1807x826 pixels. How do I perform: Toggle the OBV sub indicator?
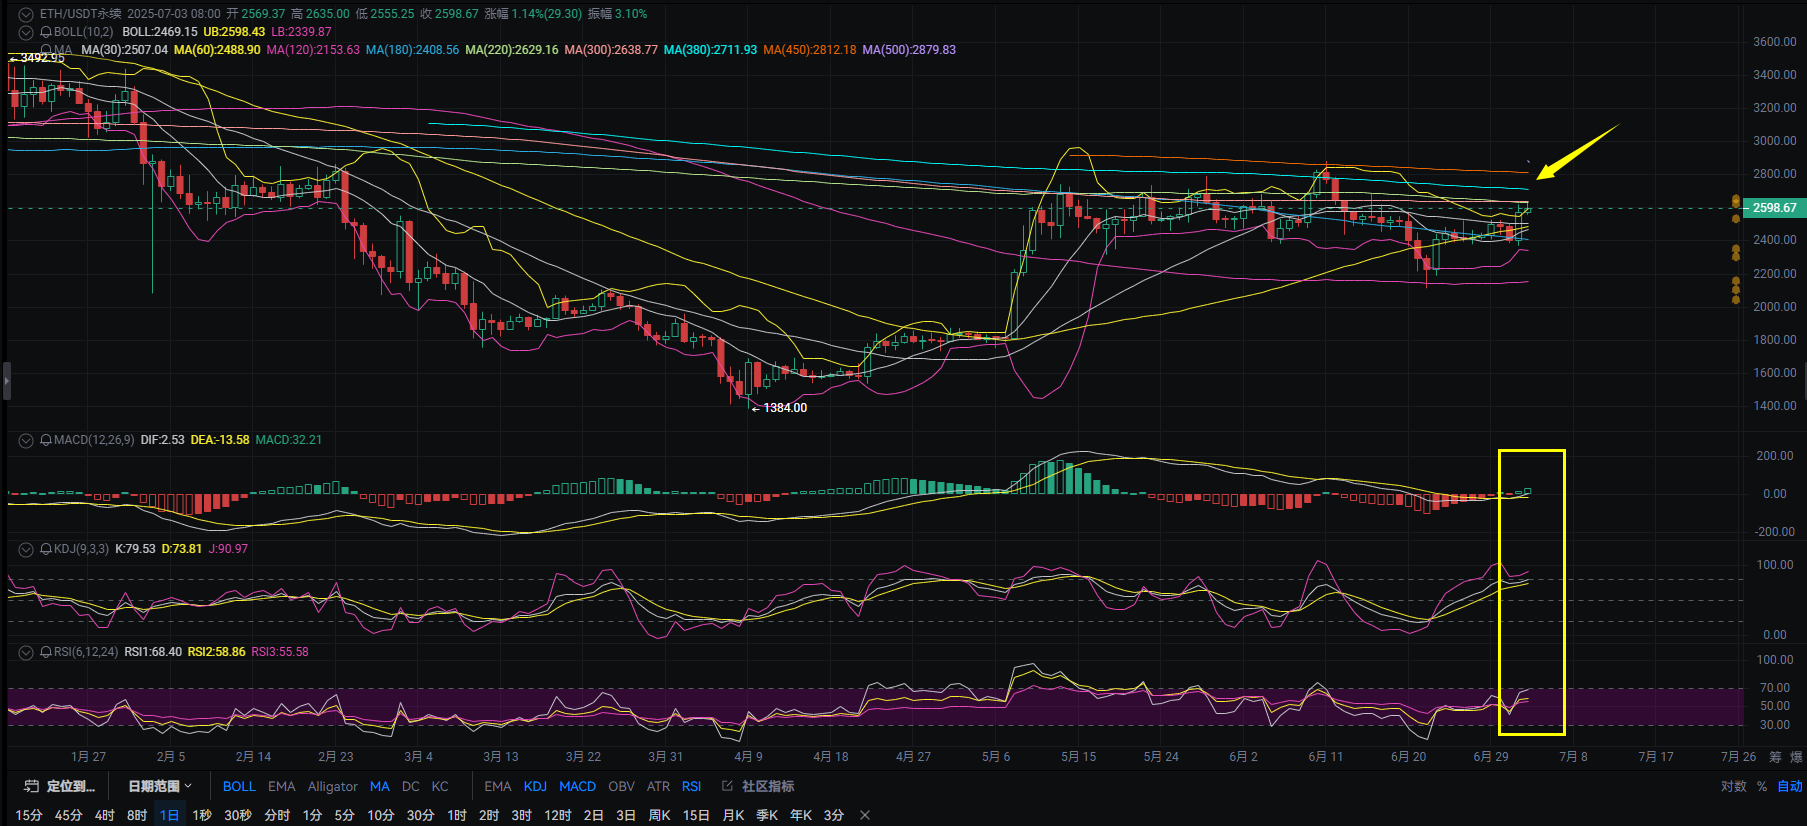click(x=622, y=786)
